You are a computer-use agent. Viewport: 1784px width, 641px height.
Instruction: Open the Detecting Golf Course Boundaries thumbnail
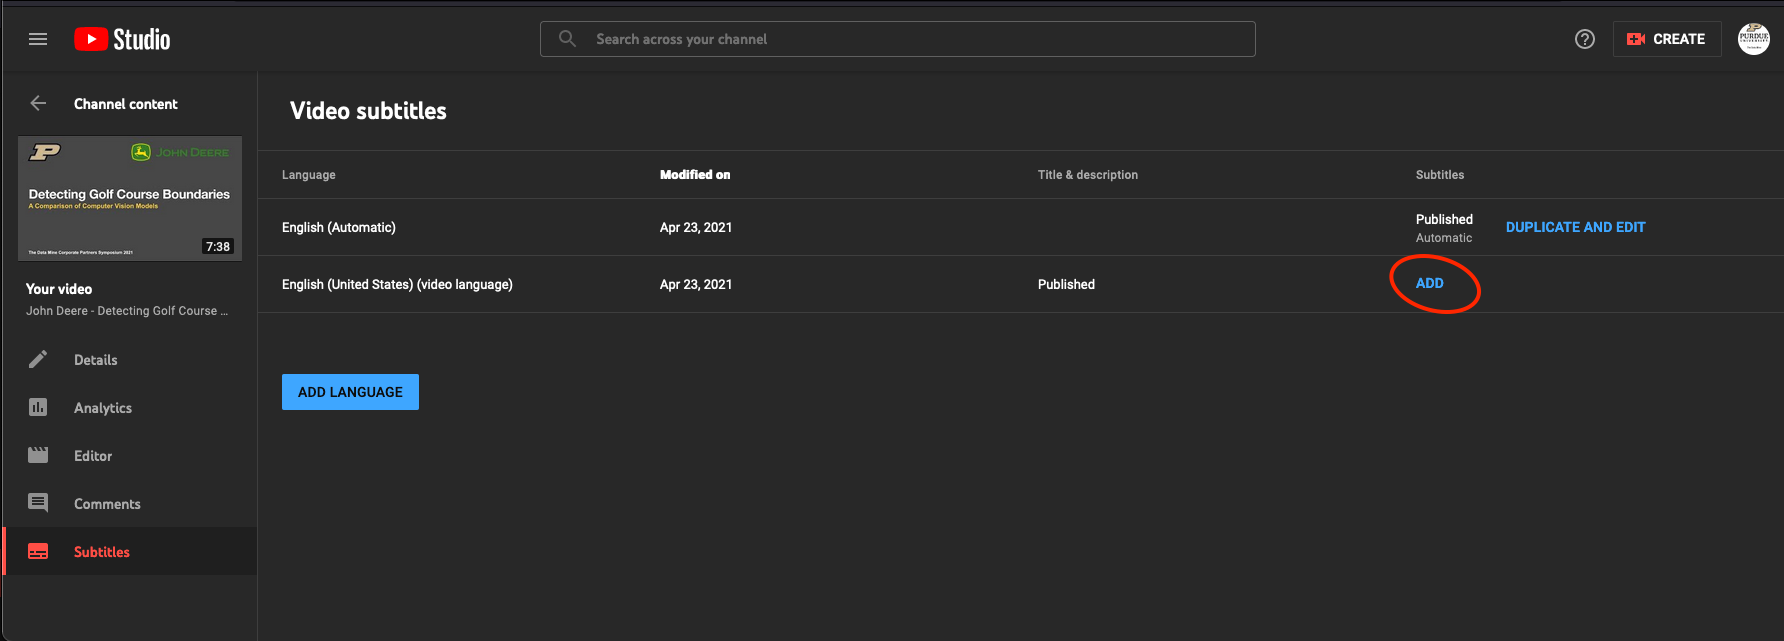(130, 198)
